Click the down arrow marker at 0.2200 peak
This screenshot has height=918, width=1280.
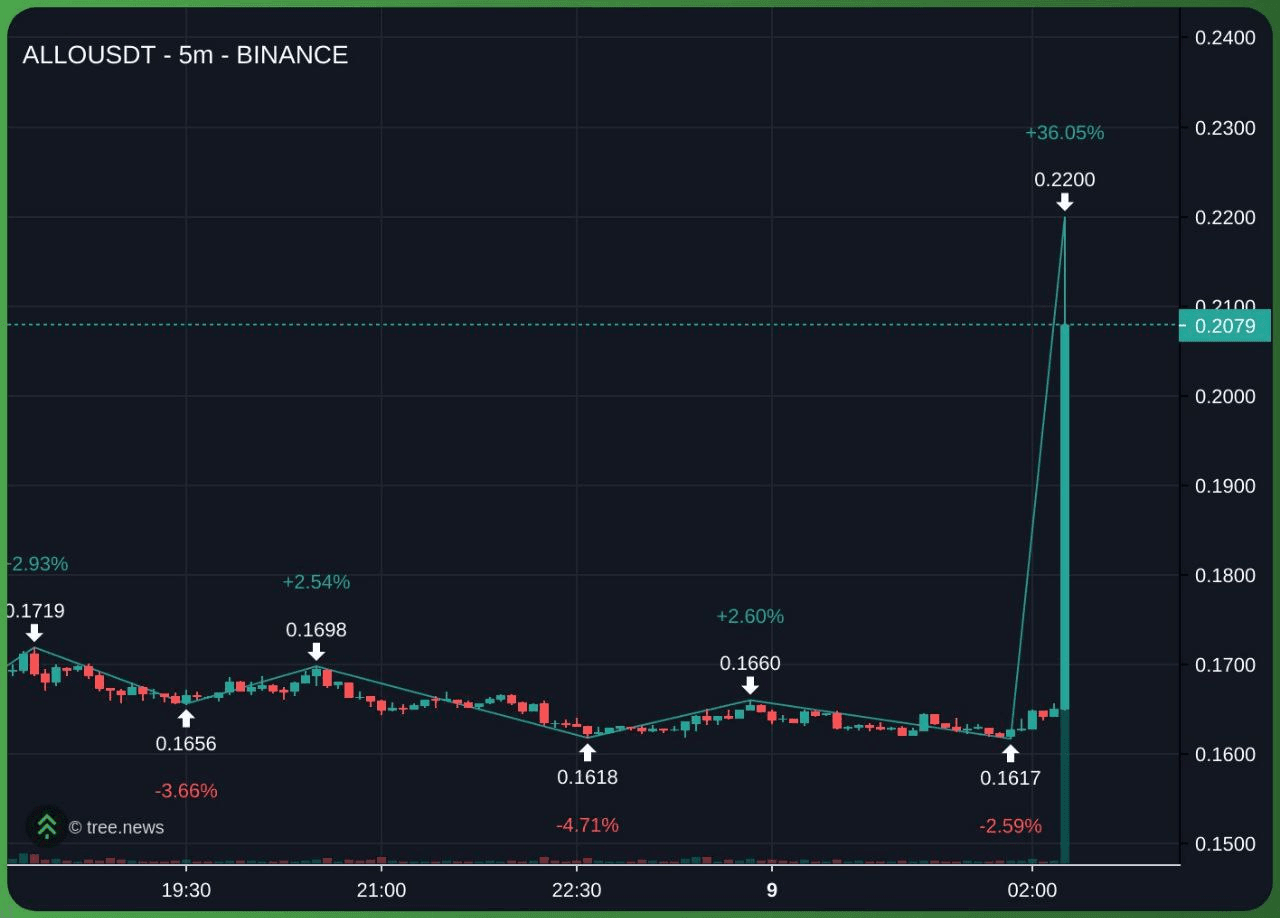coord(1065,202)
